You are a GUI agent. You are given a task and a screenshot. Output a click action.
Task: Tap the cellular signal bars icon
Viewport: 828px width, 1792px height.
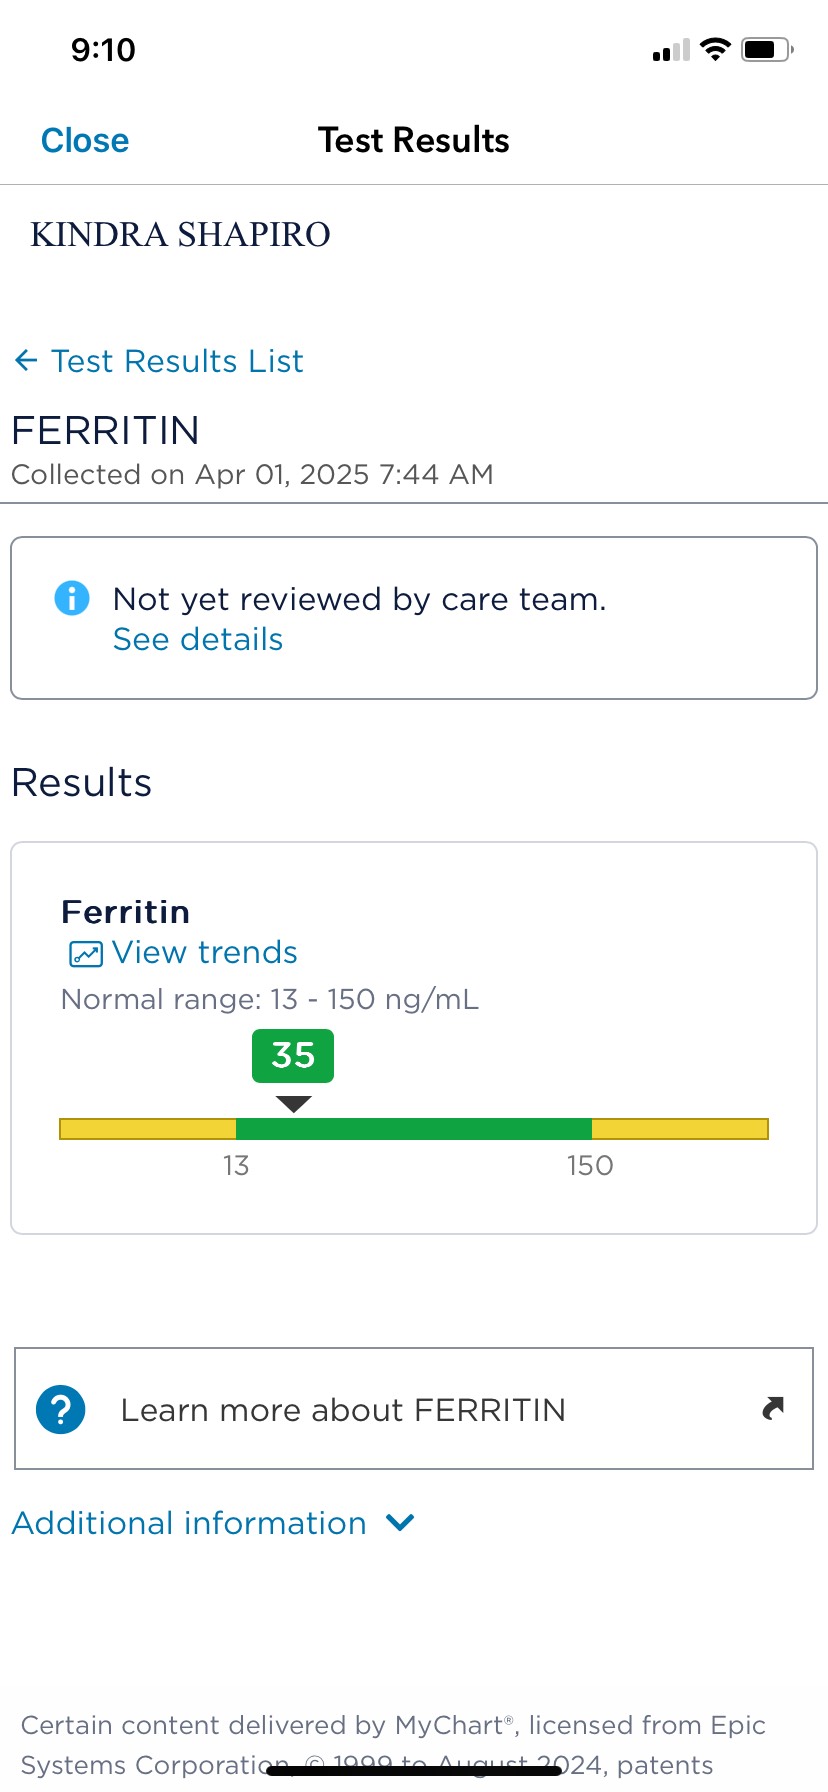coord(671,51)
